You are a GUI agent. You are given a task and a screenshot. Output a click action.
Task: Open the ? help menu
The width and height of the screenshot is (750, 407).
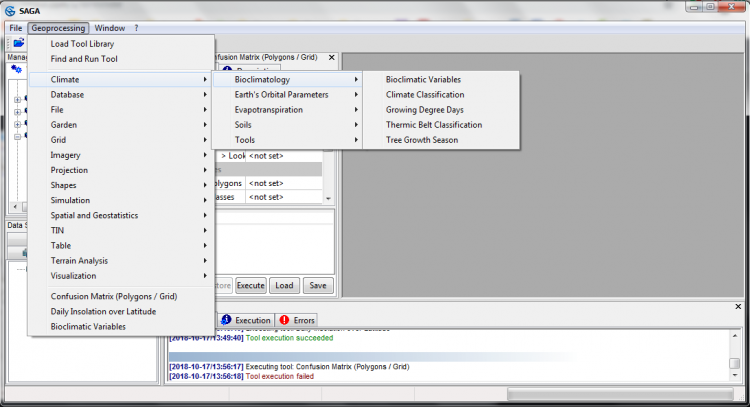tap(136, 28)
